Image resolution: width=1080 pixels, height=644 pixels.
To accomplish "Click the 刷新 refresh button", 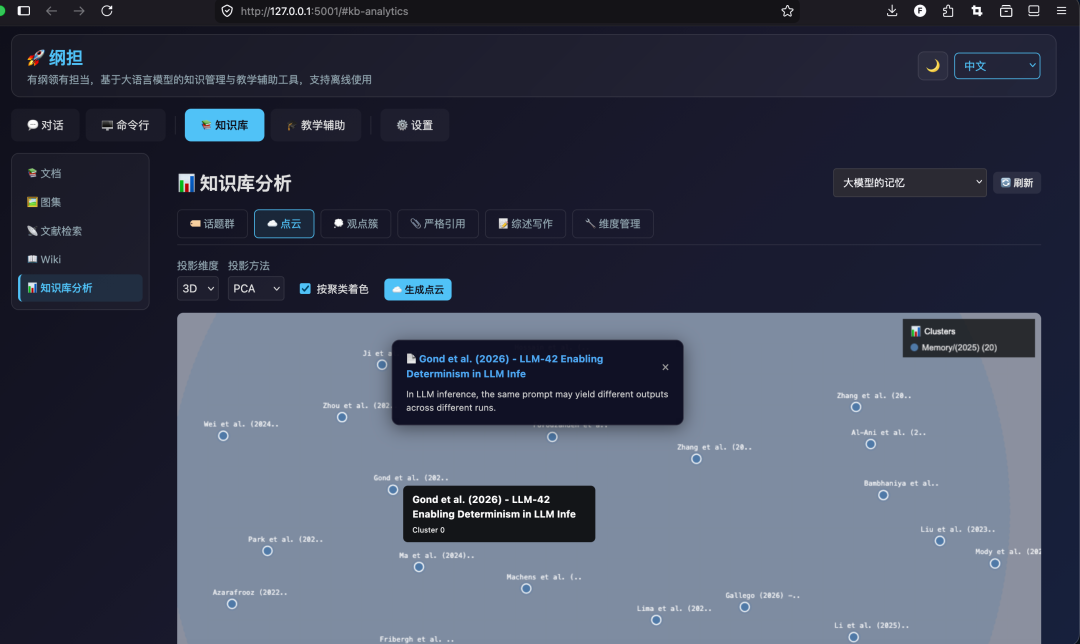I will point(1017,183).
